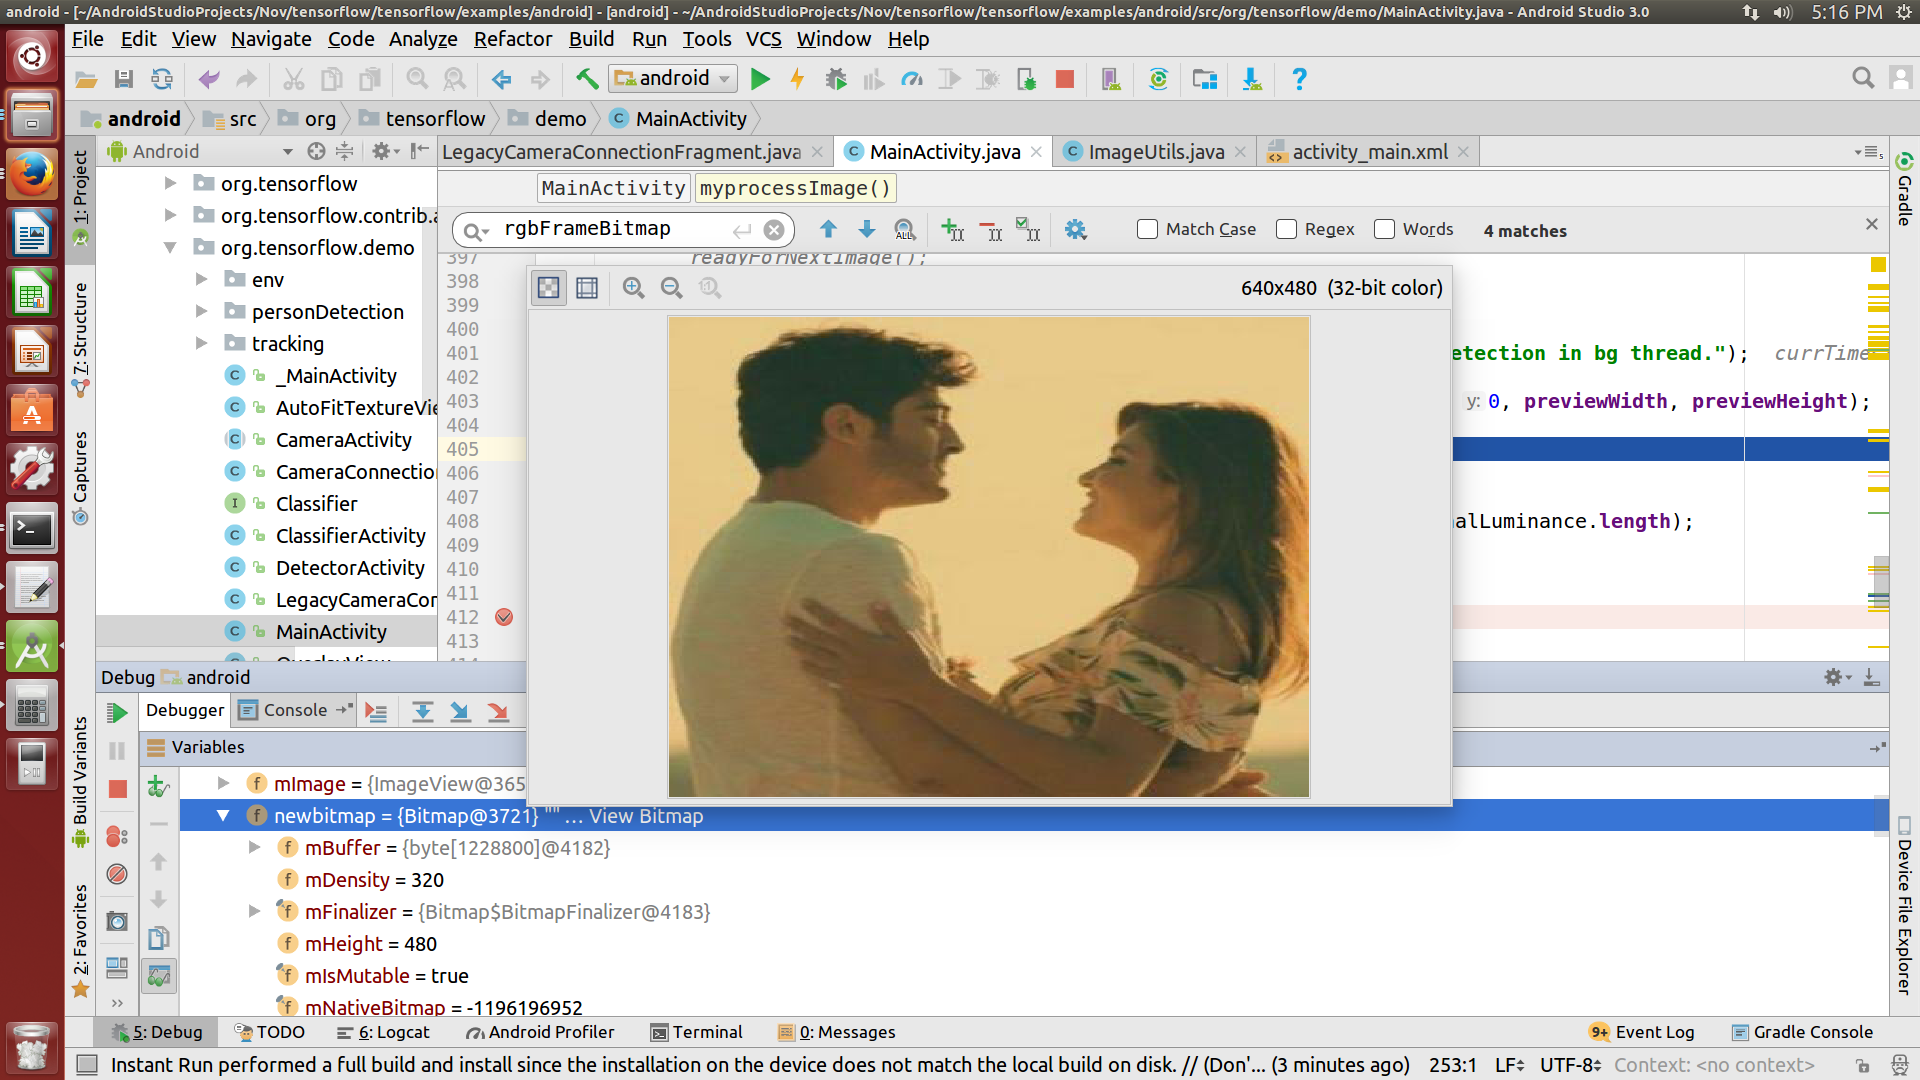Apply changes with Instant Run lightning bolt
This screenshot has height=1080, width=1920.
(x=797, y=78)
